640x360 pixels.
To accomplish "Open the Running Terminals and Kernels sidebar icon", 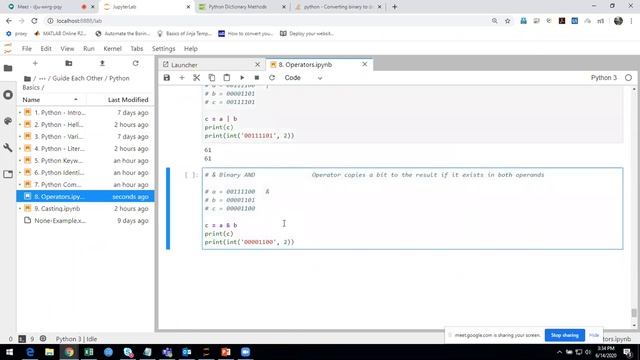I will tap(8, 95).
